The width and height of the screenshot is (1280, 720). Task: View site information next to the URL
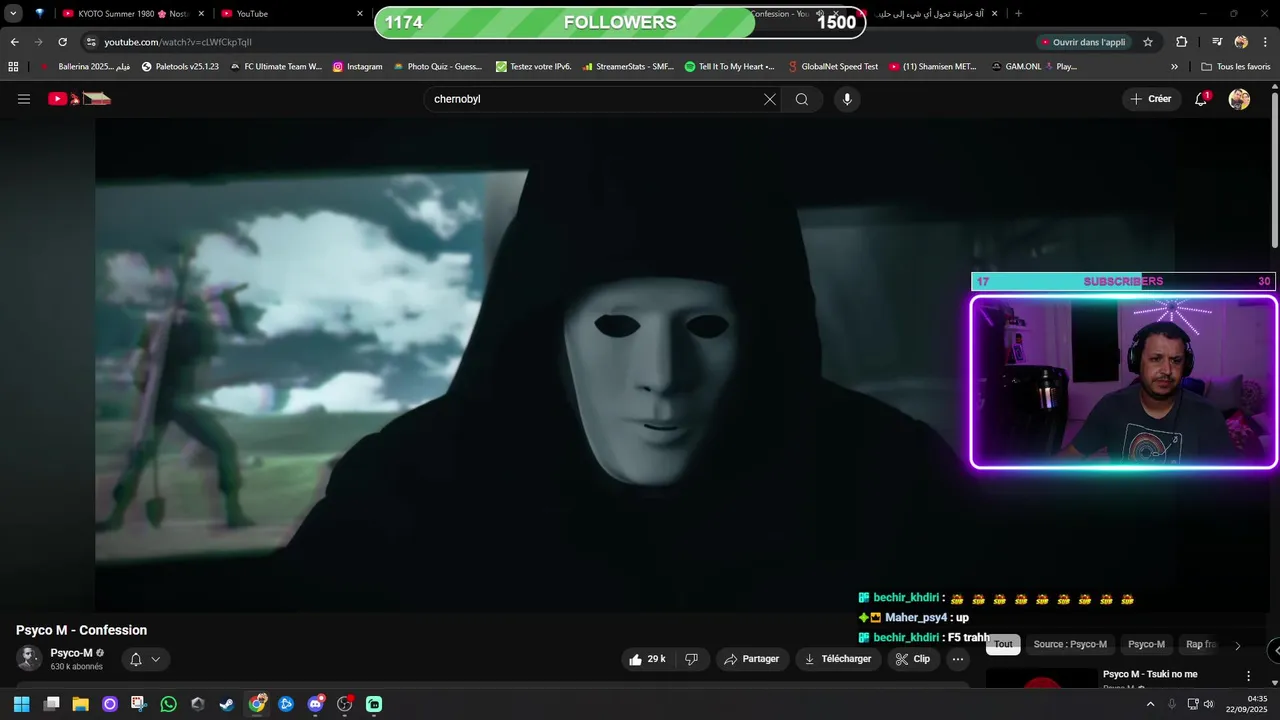91,42
